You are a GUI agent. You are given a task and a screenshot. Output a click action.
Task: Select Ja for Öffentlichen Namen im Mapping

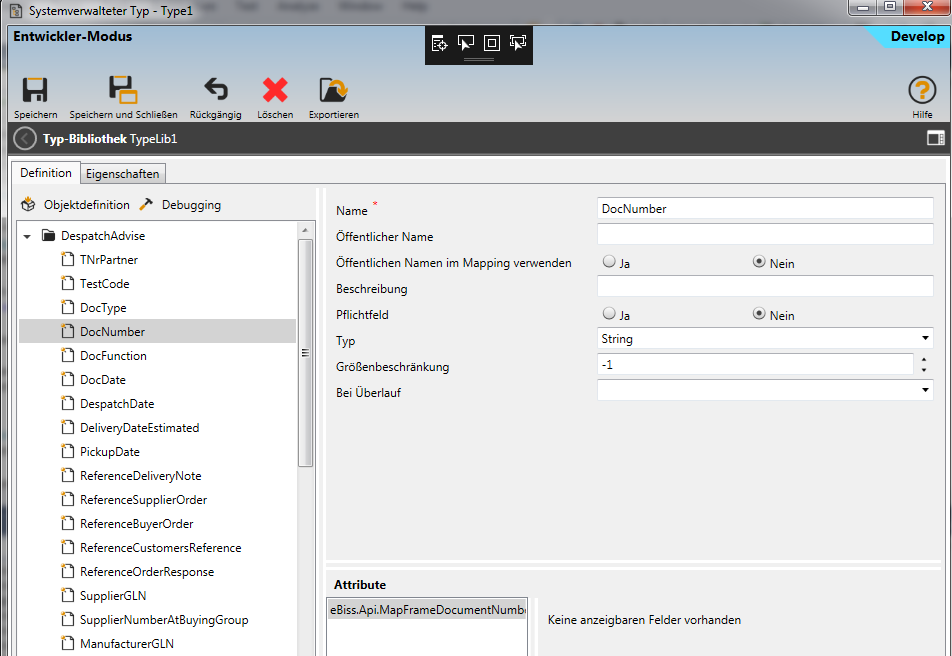pyautogui.click(x=609, y=262)
